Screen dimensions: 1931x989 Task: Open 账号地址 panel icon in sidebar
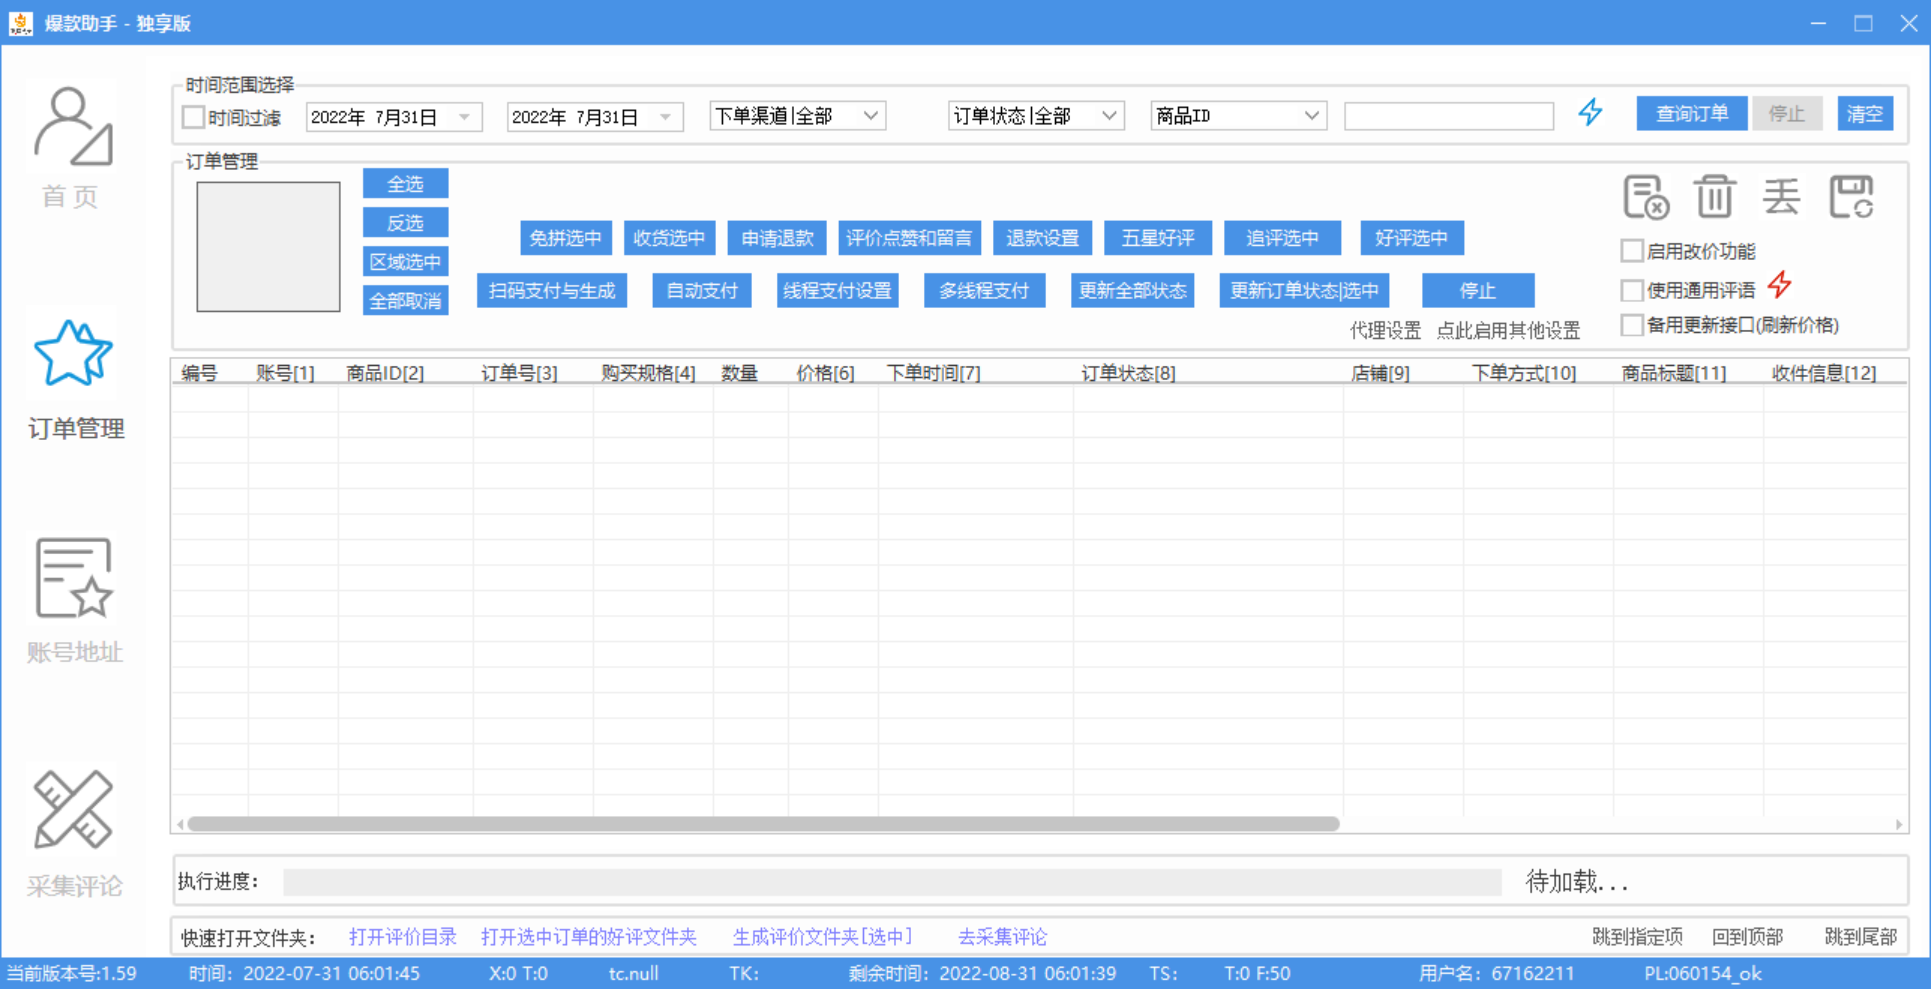[72, 578]
